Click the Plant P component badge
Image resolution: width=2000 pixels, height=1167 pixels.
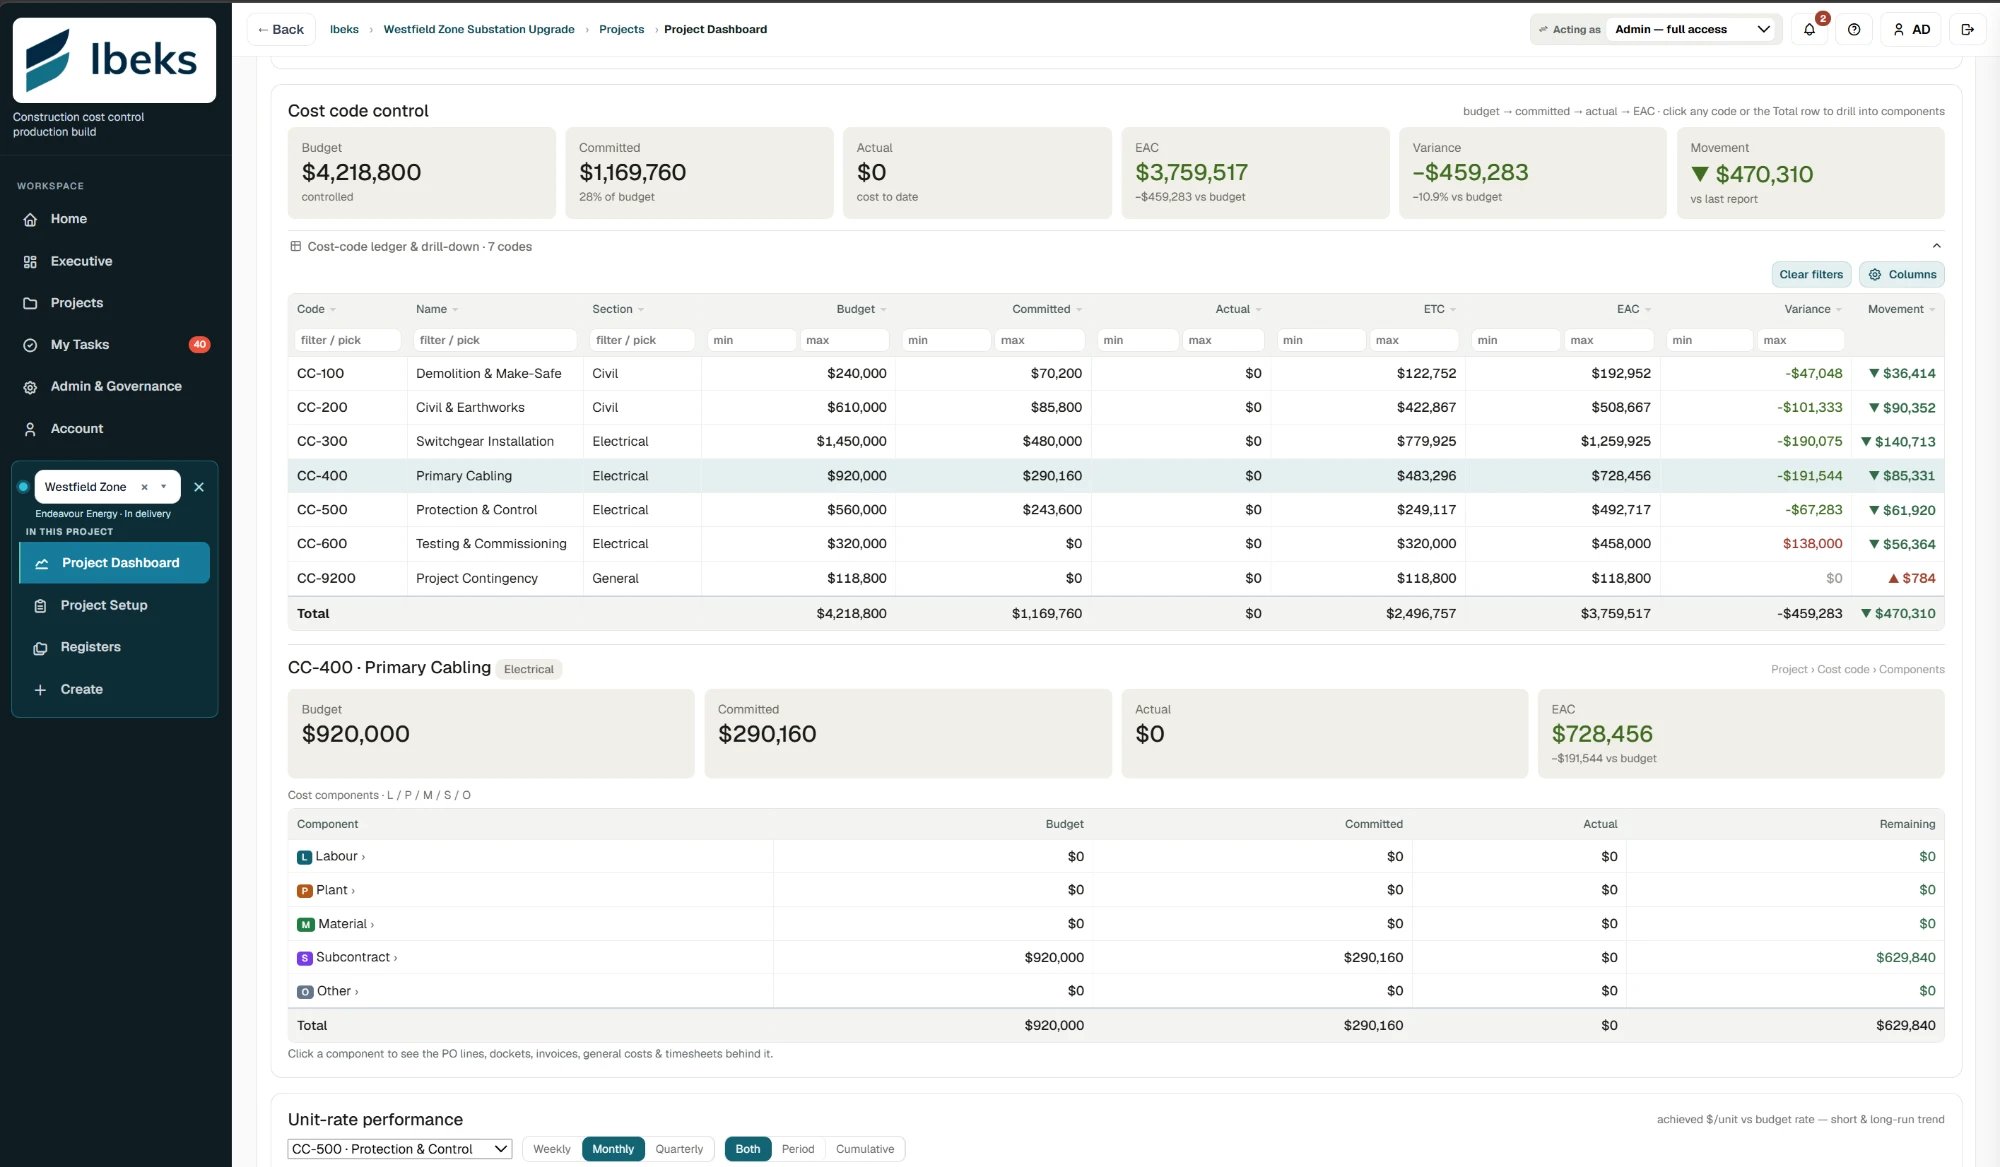[x=305, y=891]
